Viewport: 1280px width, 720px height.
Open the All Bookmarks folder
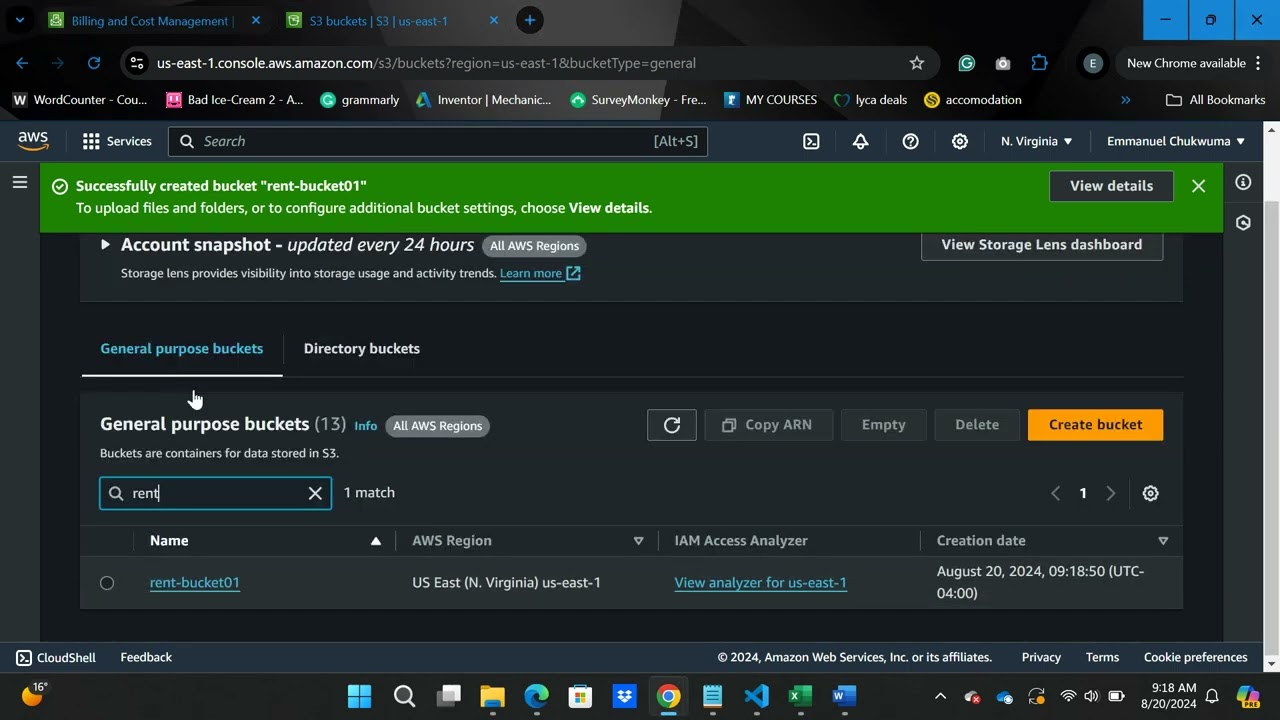1215,100
